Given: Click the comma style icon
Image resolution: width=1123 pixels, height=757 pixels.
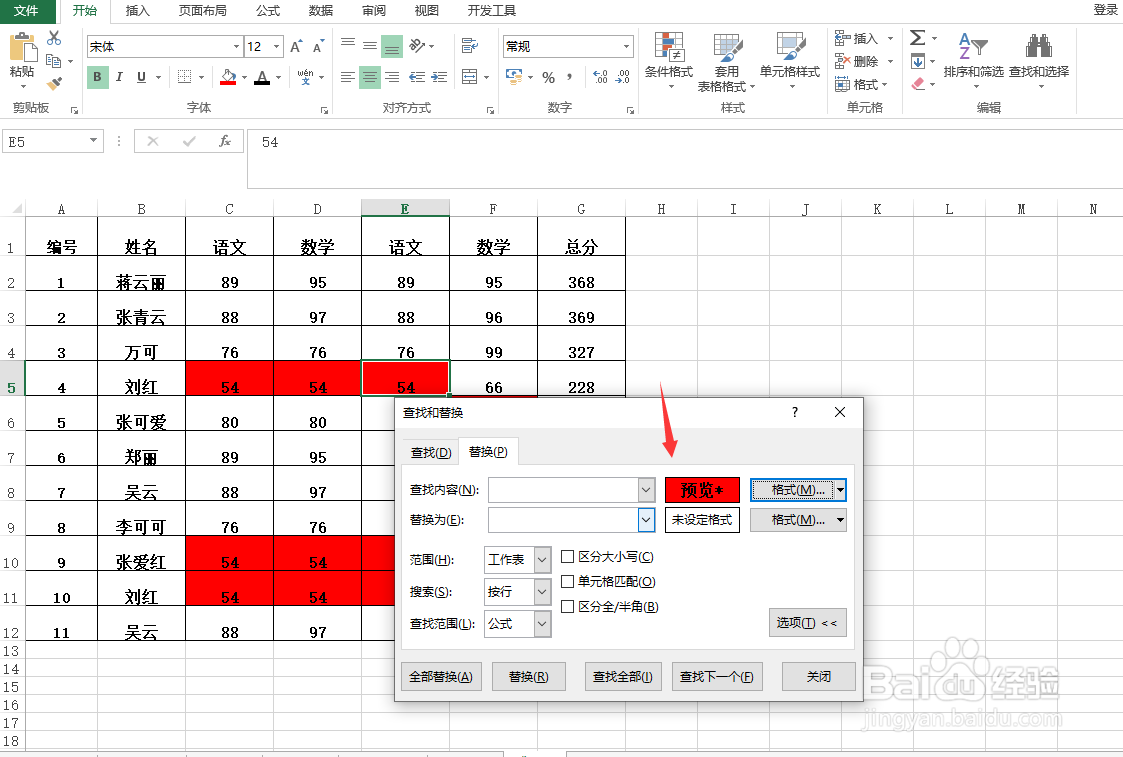Looking at the screenshot, I should point(570,77).
